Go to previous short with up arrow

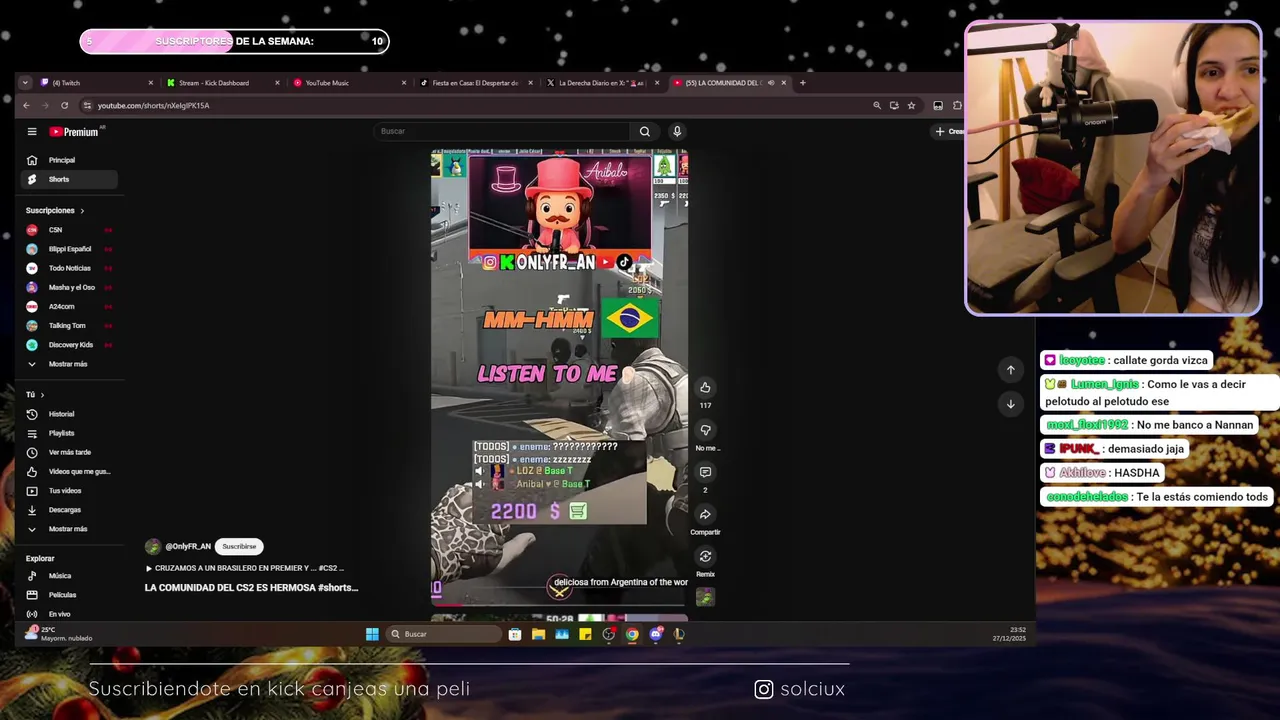pos(1010,370)
